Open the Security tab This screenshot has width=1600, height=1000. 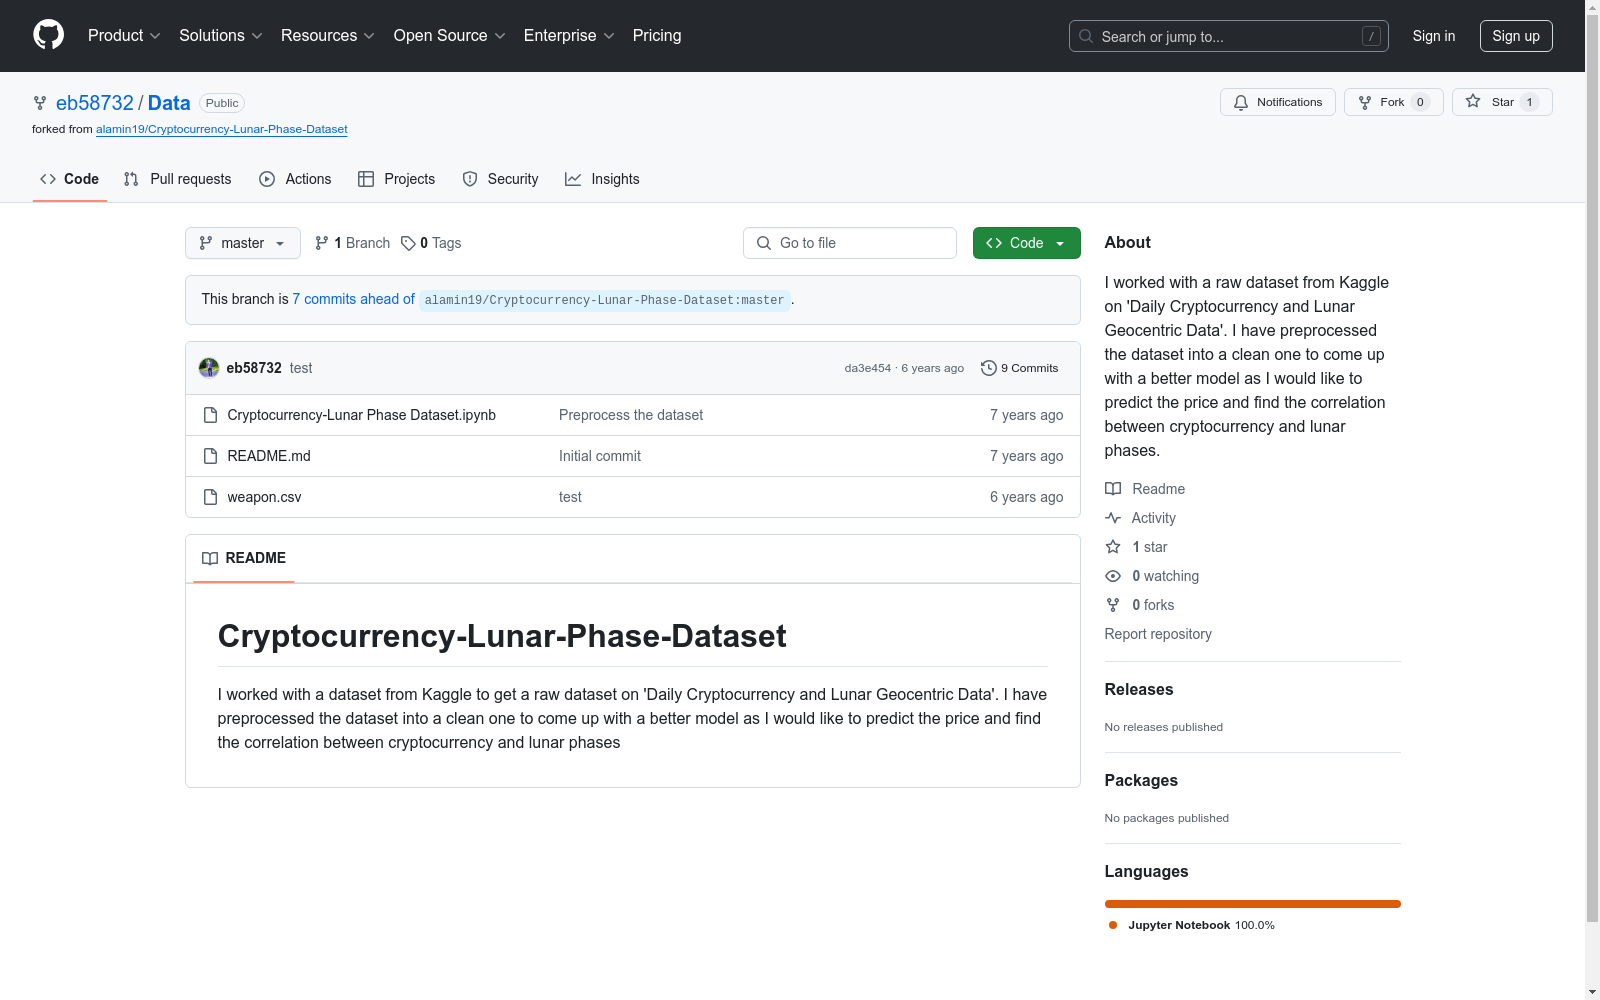tap(500, 179)
